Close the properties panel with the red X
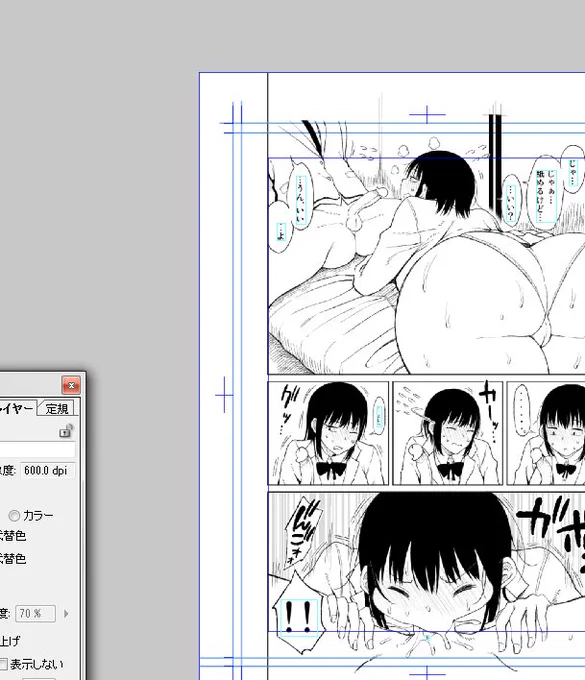This screenshot has height=680, width=585. coord(71,385)
